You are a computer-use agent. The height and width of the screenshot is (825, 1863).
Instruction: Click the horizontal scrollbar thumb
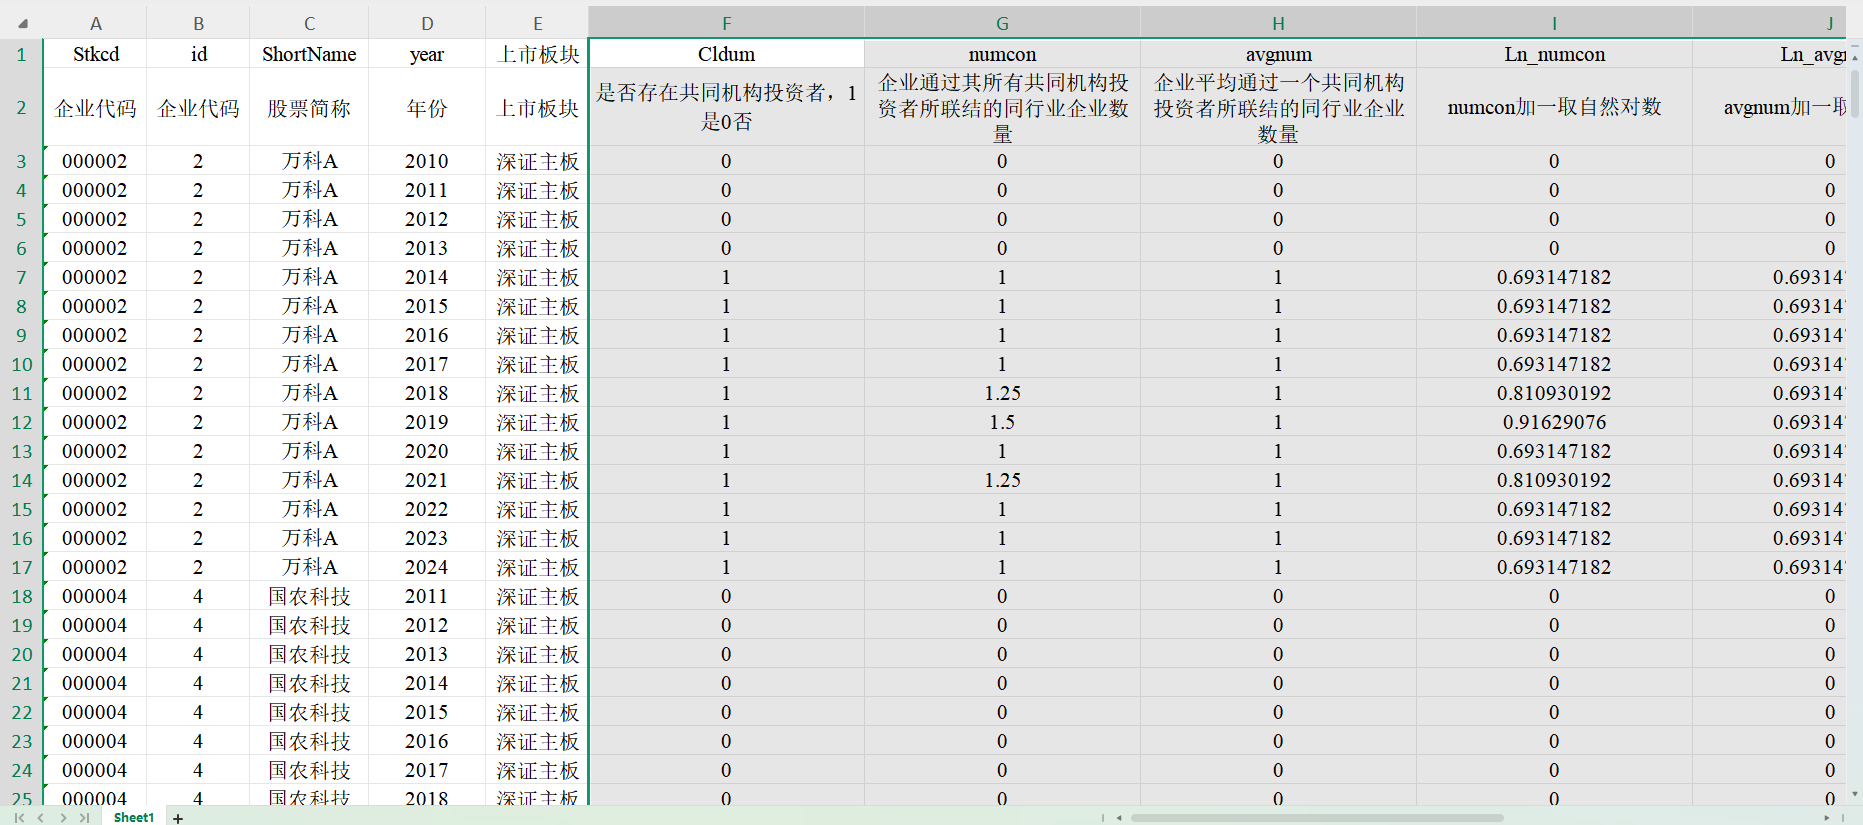click(1316, 818)
